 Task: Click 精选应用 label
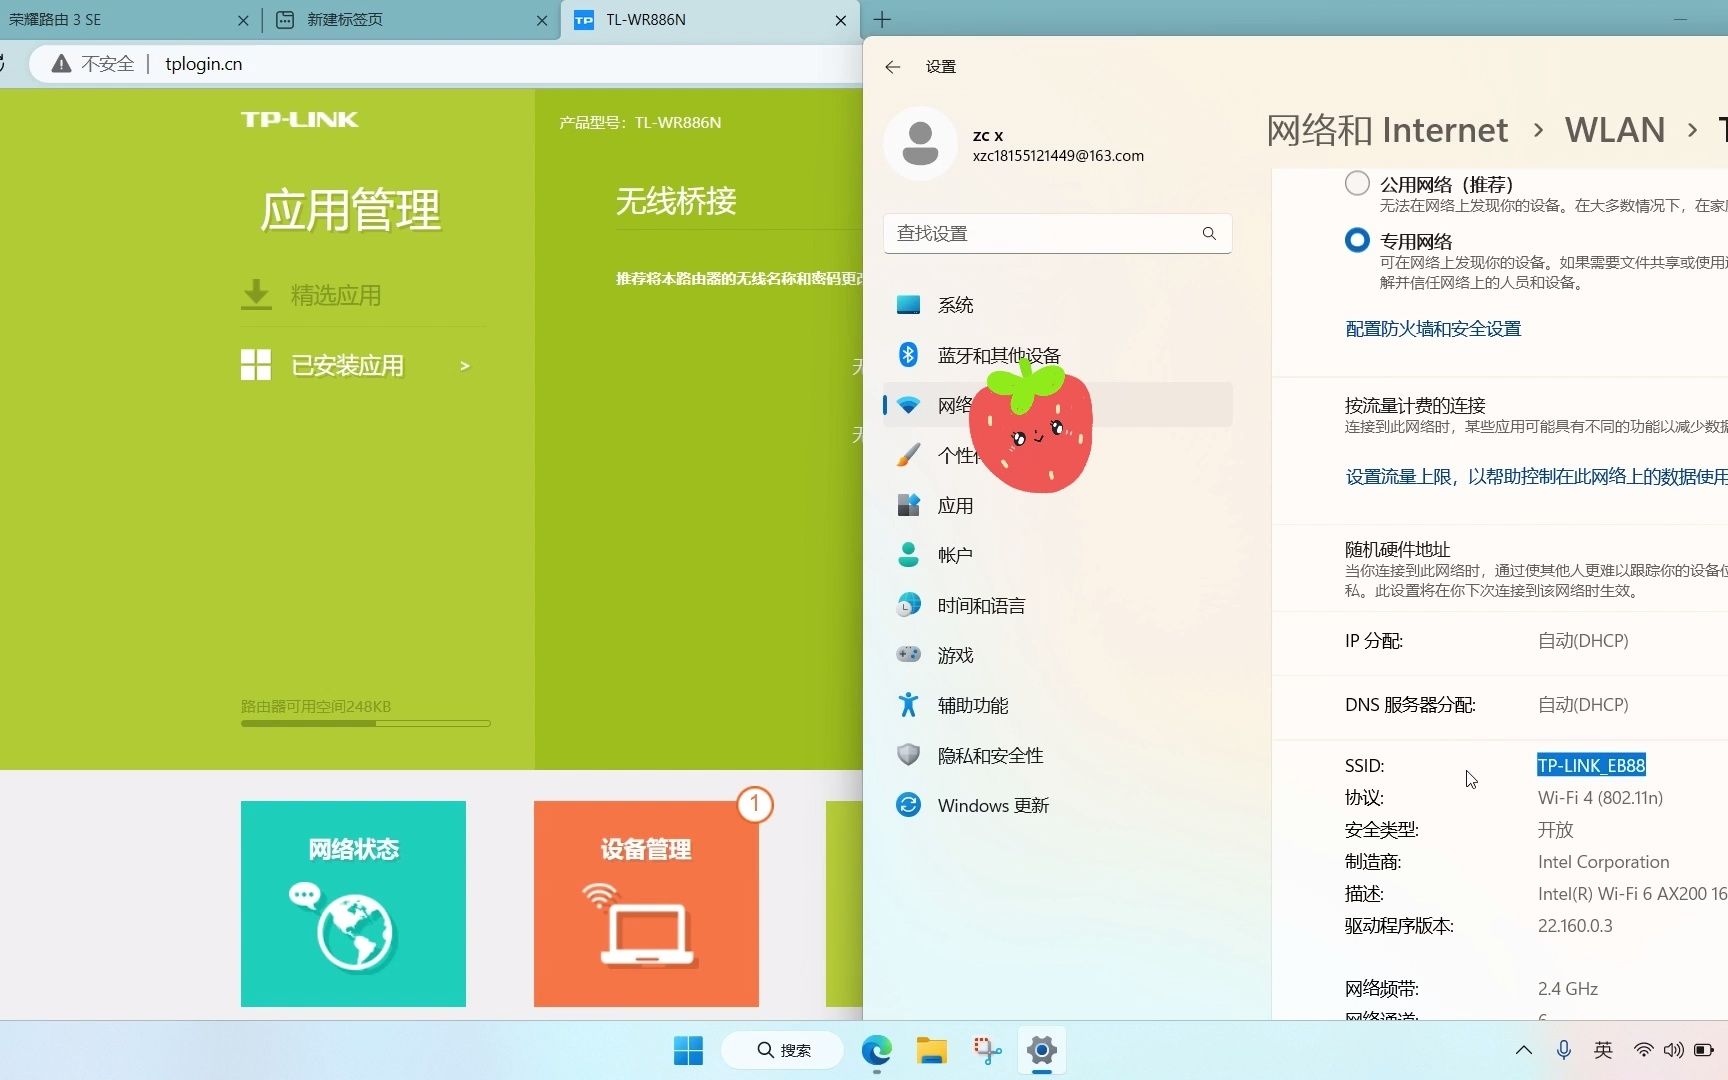336,295
